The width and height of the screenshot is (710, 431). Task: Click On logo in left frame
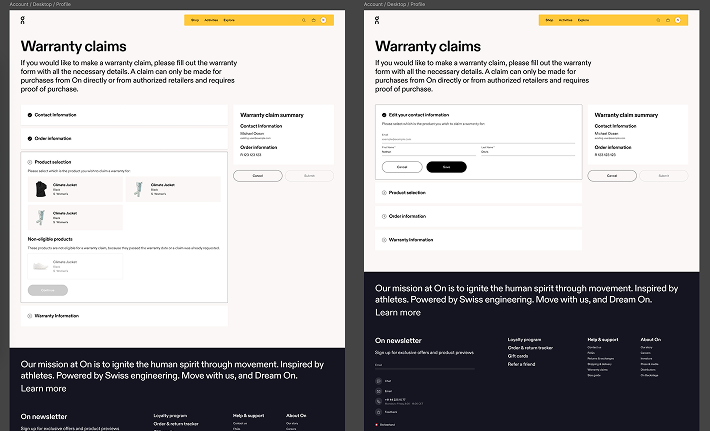coord(23,20)
